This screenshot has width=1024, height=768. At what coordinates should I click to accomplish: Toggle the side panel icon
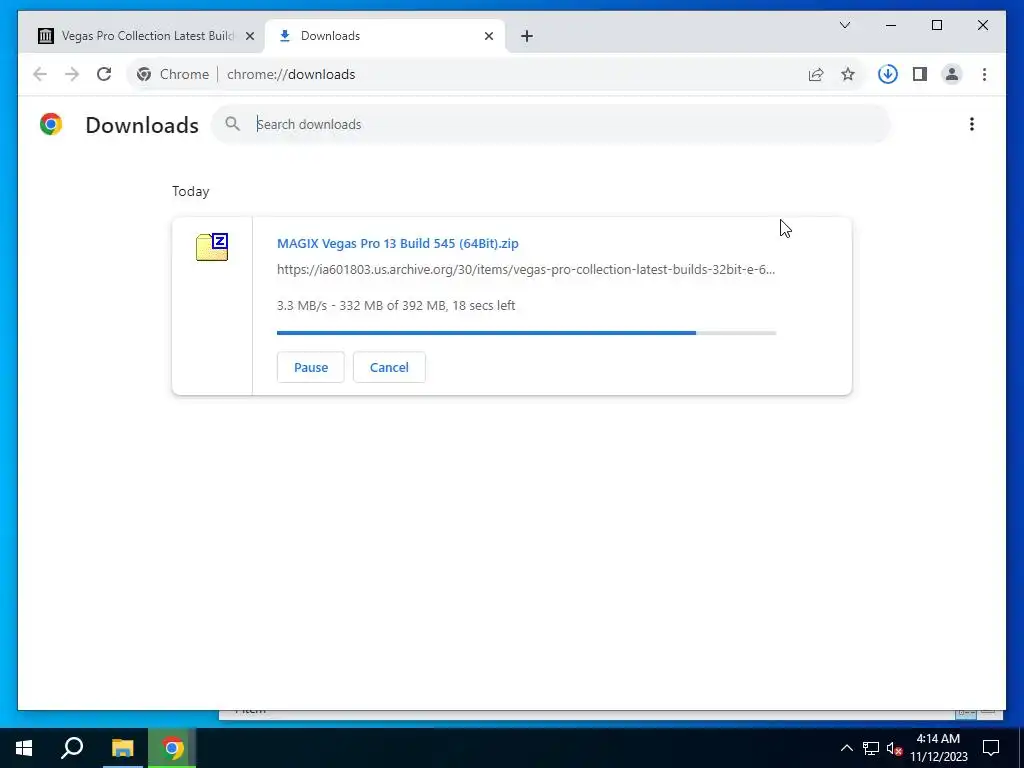pyautogui.click(x=920, y=74)
